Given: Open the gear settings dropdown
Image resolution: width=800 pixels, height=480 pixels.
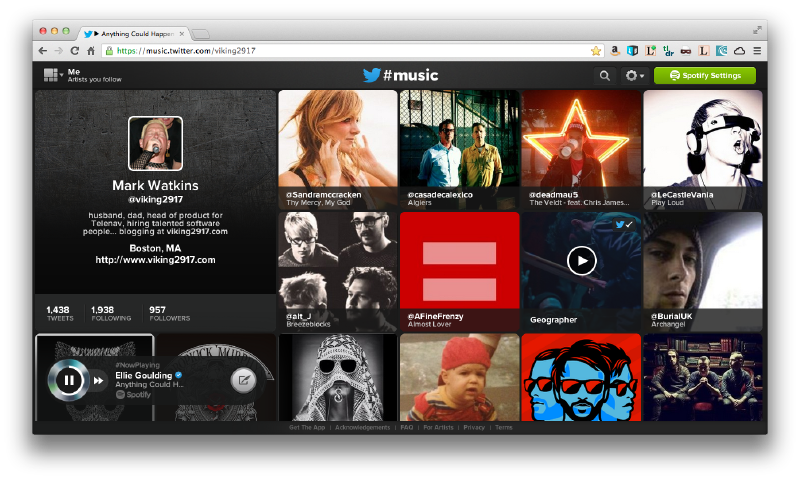Looking at the screenshot, I should pyautogui.click(x=635, y=75).
